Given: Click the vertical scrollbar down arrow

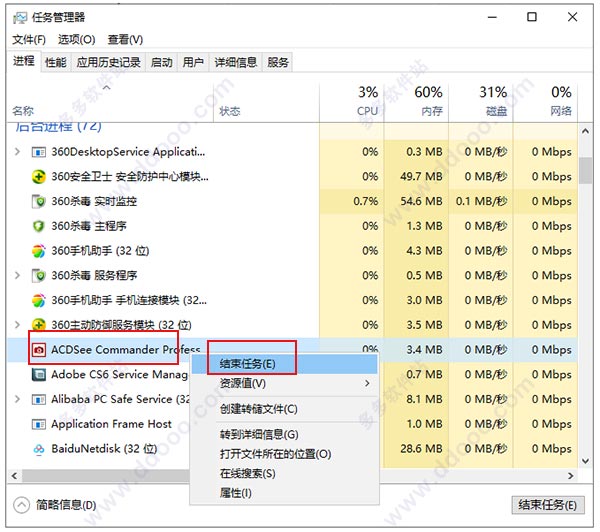Looking at the screenshot, I should (585, 461).
